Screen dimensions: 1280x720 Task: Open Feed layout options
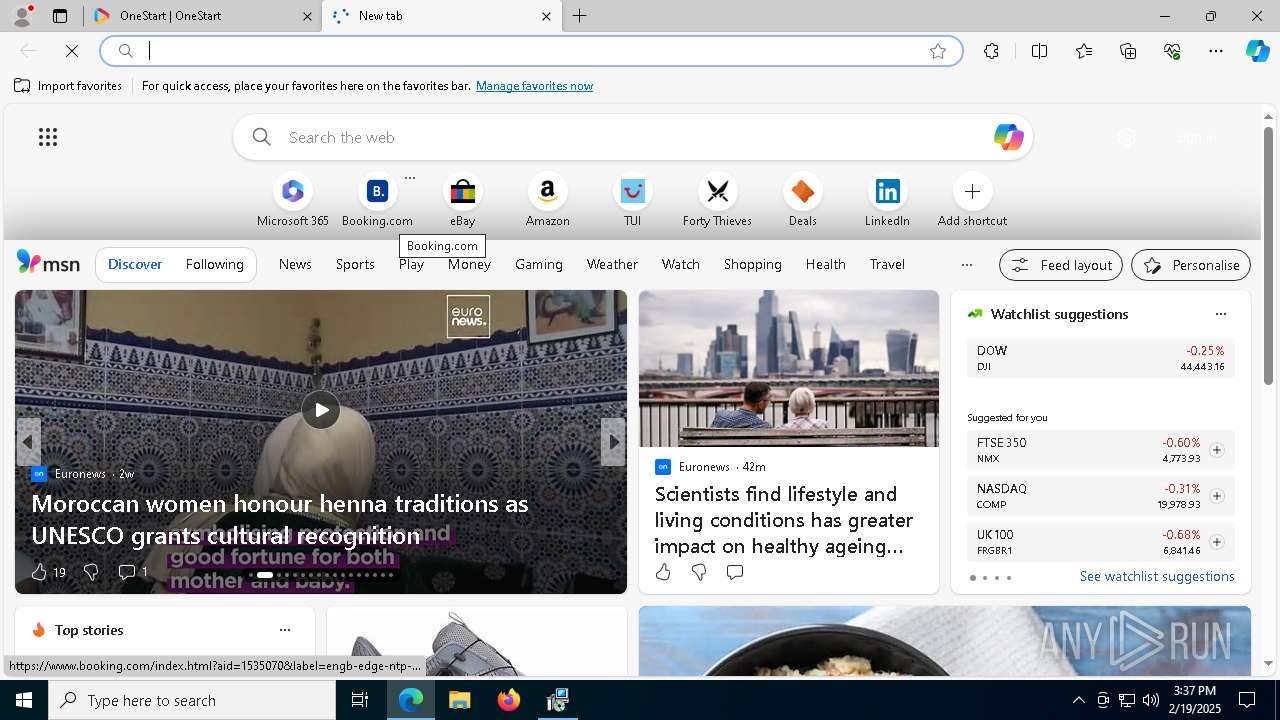[x=1061, y=265]
